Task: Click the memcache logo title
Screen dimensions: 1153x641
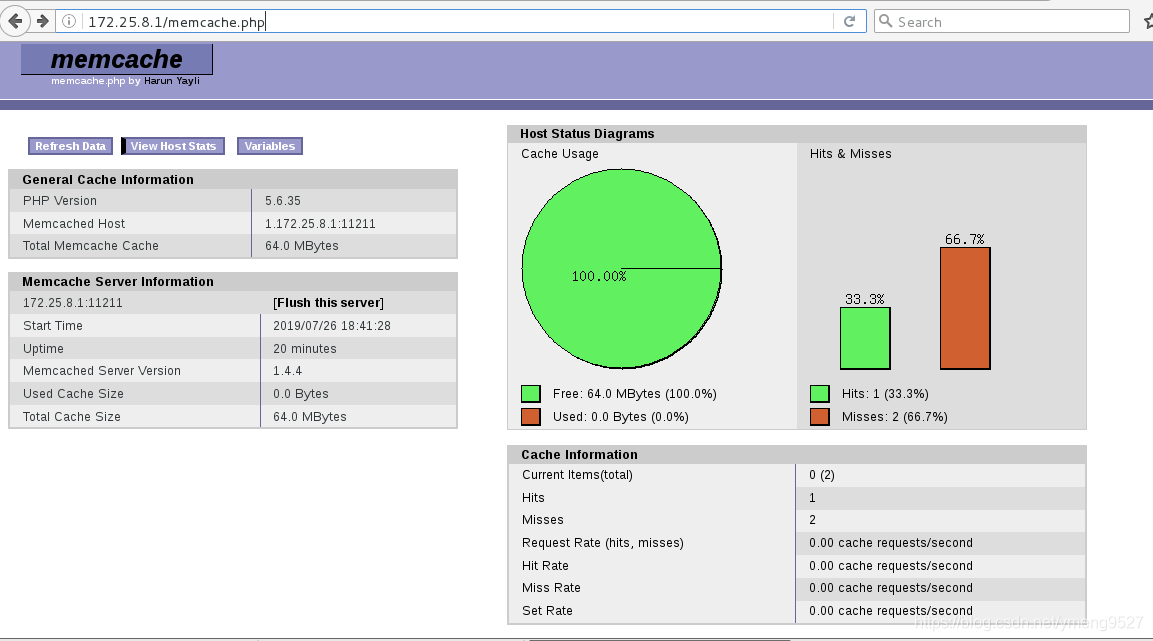Action: point(117,59)
